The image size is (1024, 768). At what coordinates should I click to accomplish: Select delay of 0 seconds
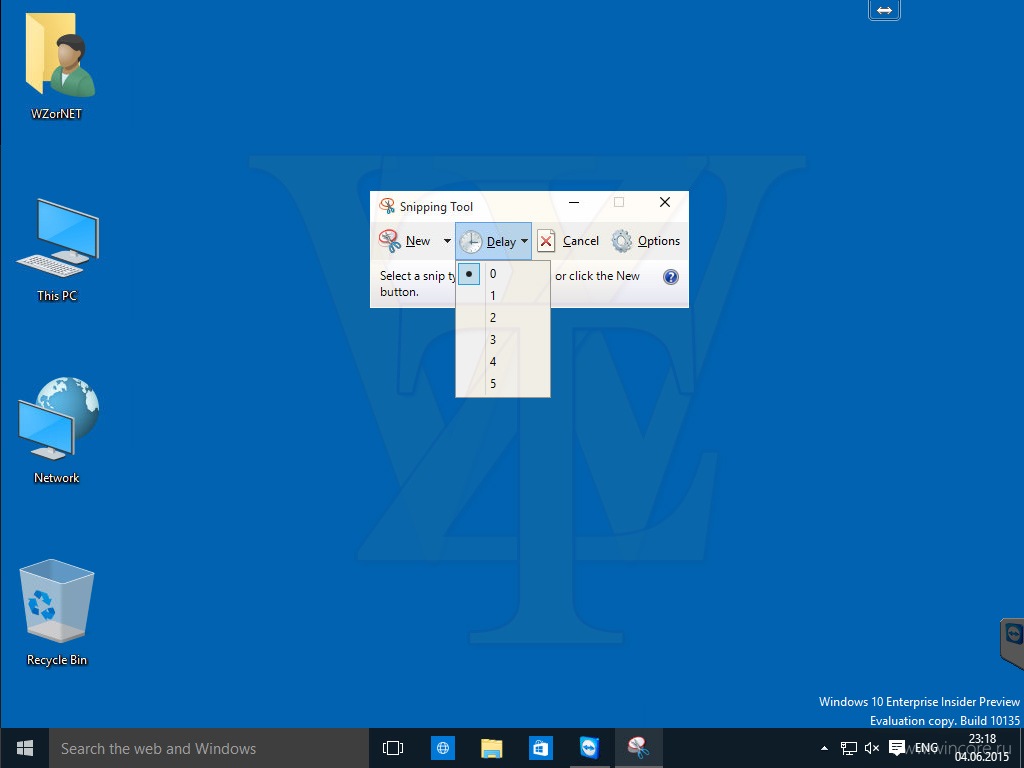[503, 274]
